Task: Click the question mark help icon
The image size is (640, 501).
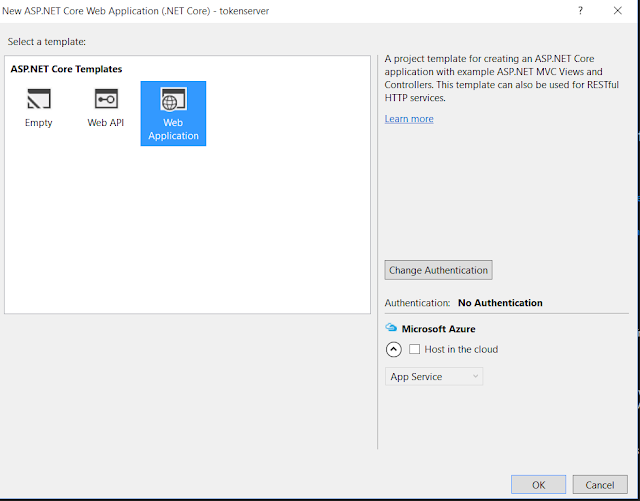Action: click(580, 11)
